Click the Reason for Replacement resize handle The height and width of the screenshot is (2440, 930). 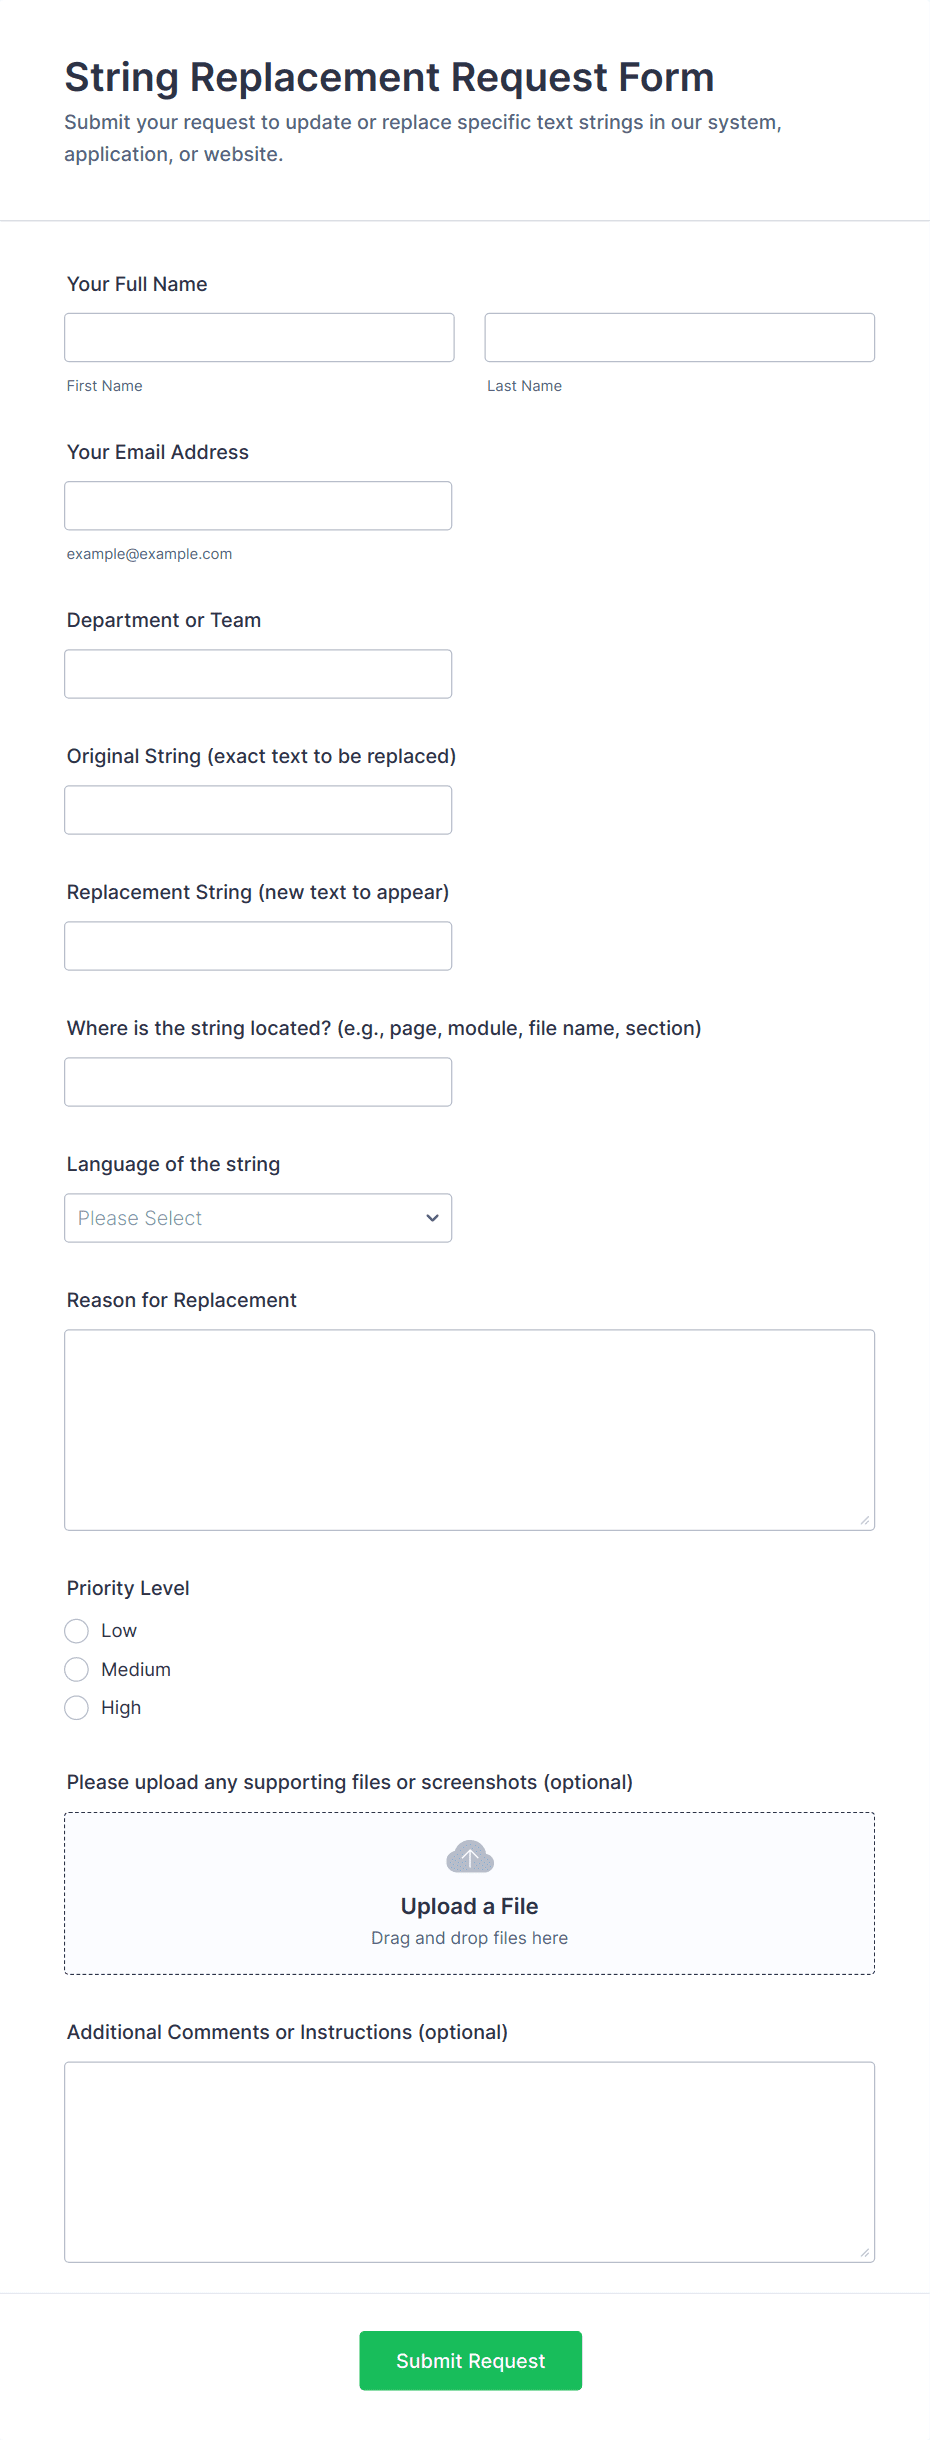point(865,1521)
